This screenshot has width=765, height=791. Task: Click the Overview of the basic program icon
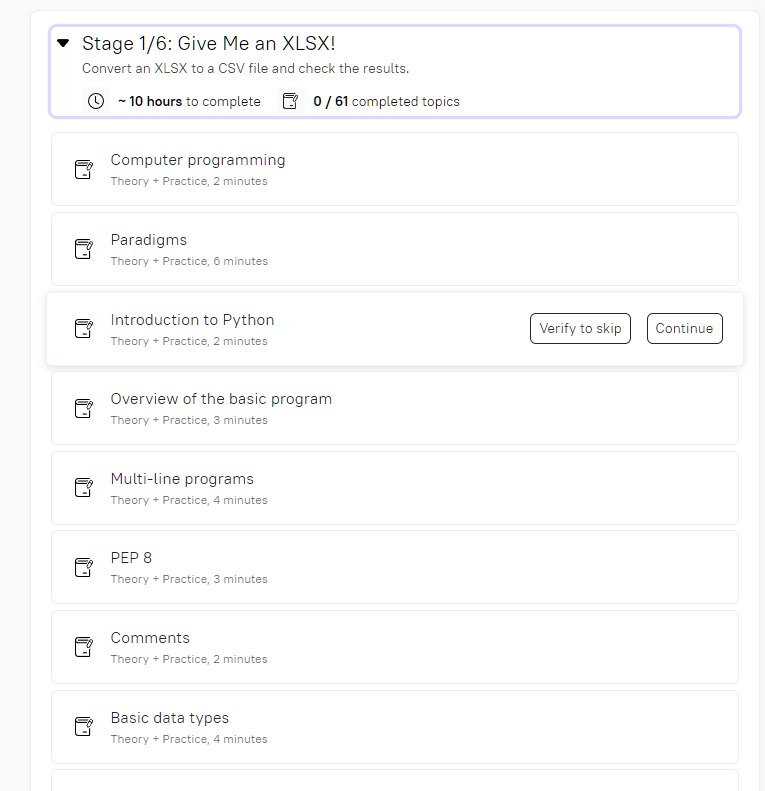[84, 409]
